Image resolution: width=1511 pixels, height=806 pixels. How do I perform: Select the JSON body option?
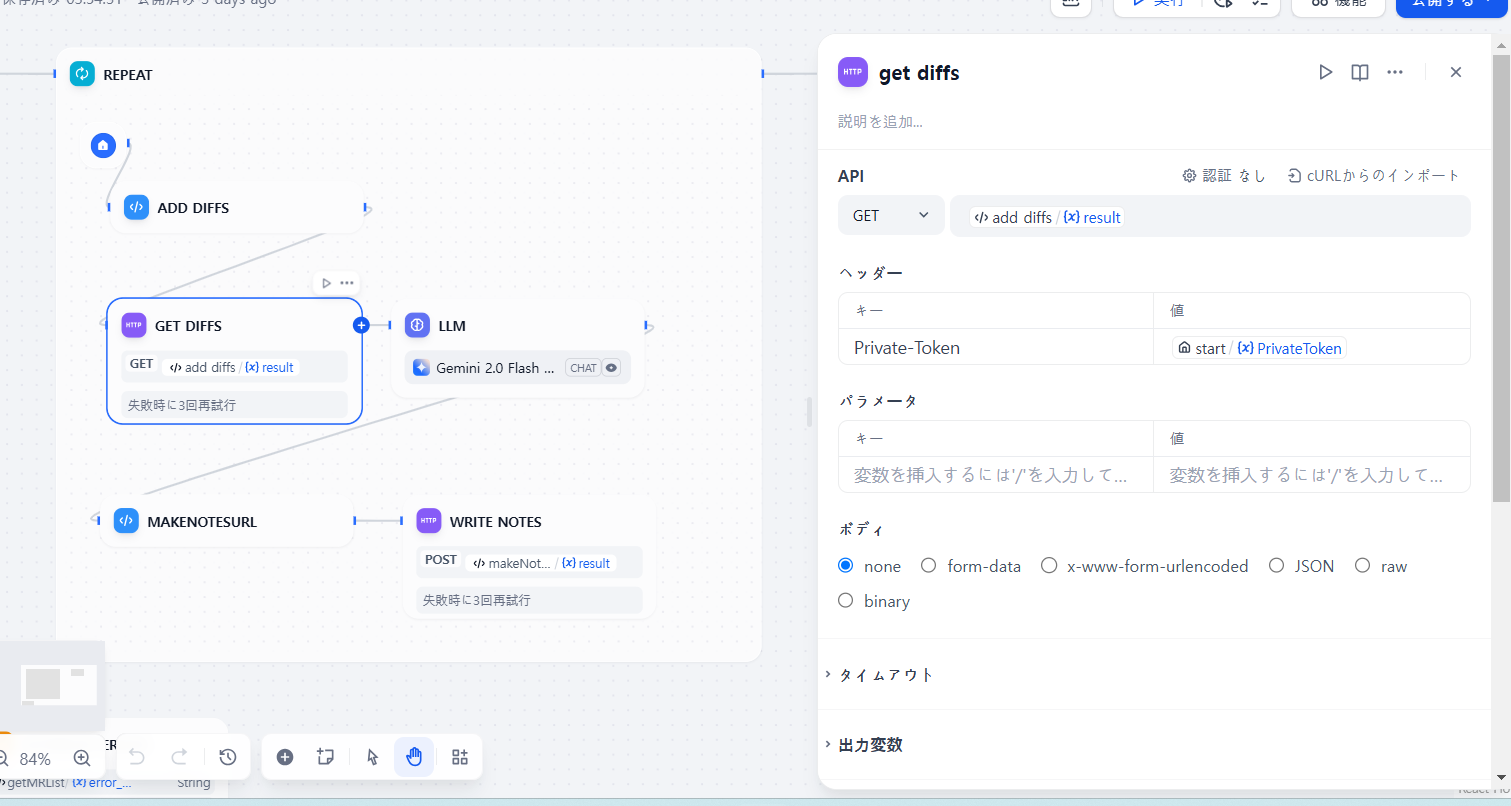coord(1276,565)
